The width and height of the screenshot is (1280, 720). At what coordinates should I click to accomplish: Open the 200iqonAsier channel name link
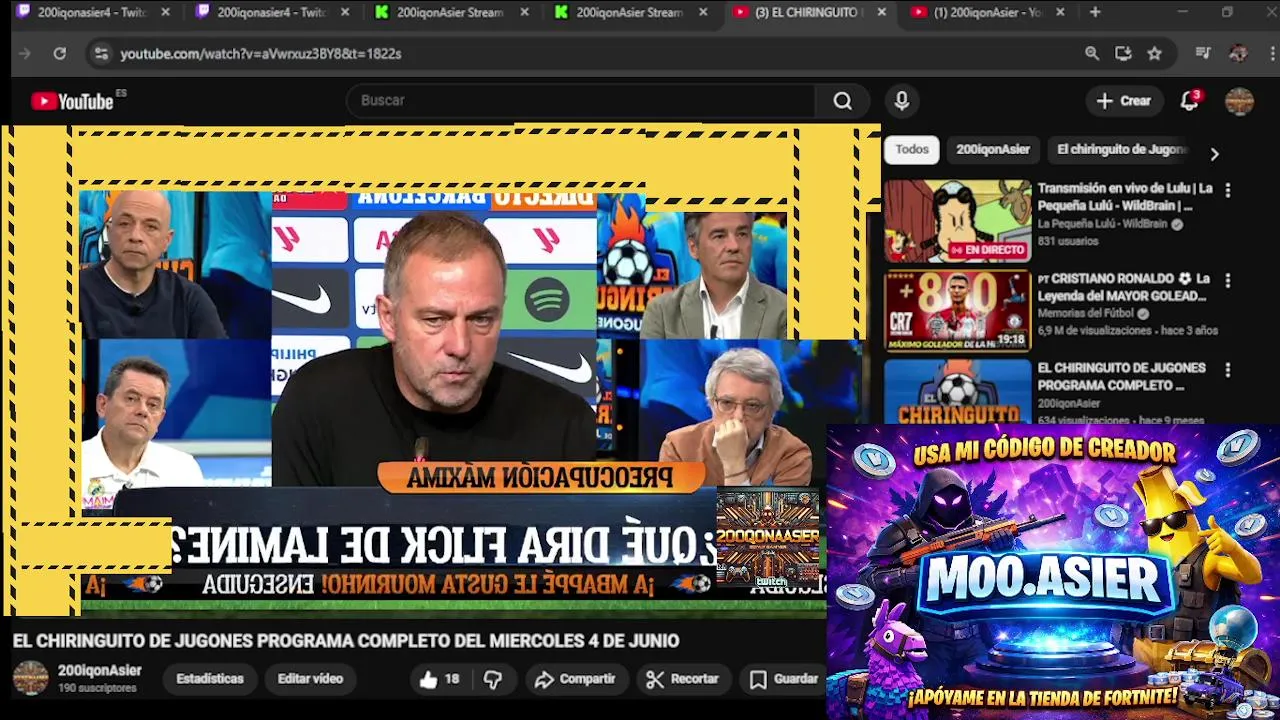(x=100, y=671)
